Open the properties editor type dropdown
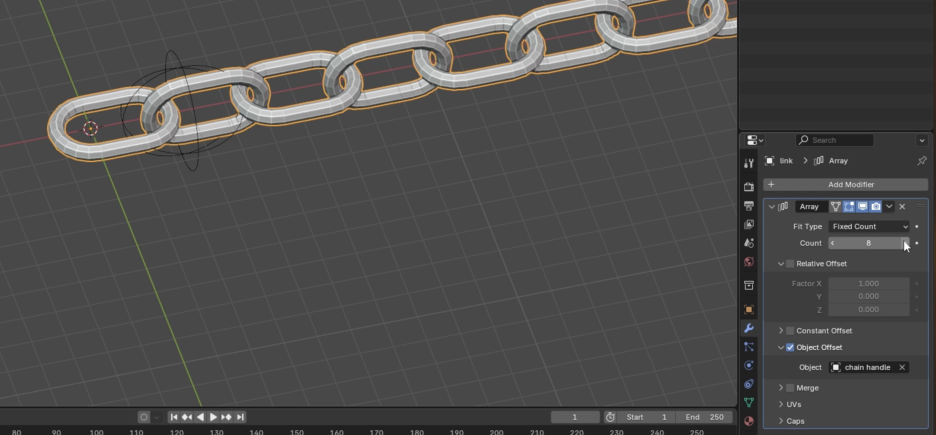Image resolution: width=936 pixels, height=435 pixels. 755,140
